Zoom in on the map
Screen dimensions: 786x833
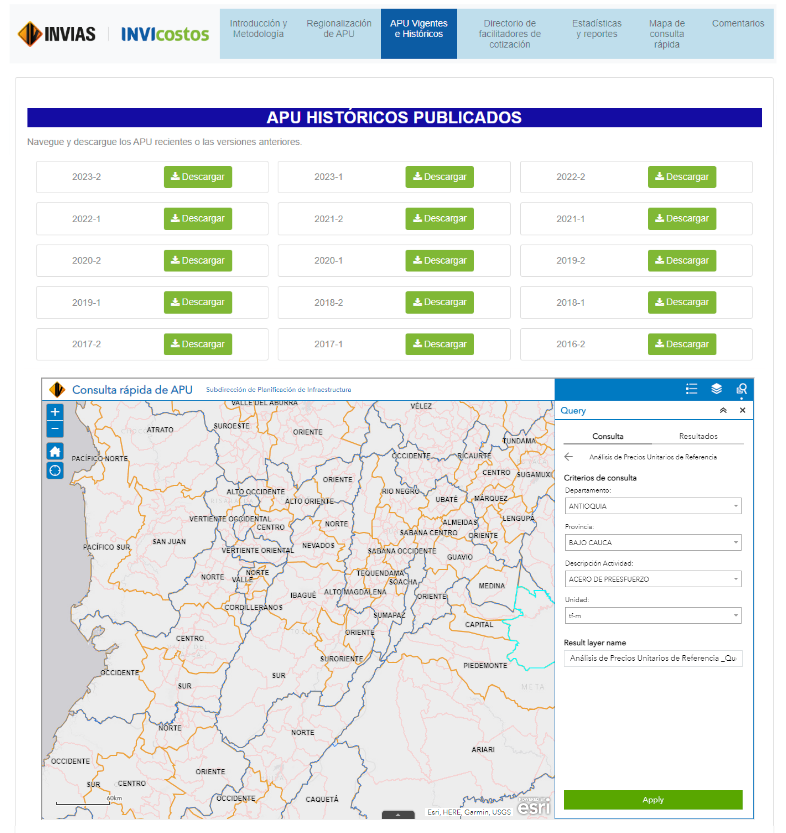pyautogui.click(x=55, y=412)
